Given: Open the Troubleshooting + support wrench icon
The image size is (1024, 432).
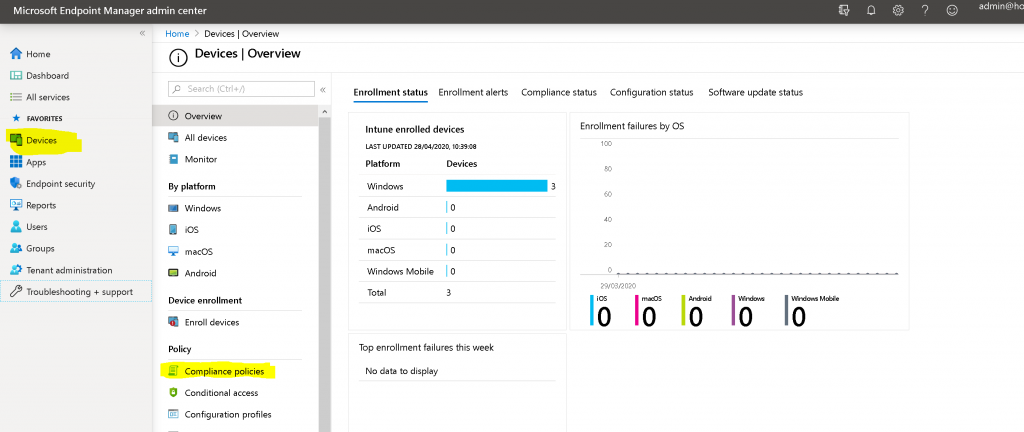Looking at the screenshot, I should 16,292.
